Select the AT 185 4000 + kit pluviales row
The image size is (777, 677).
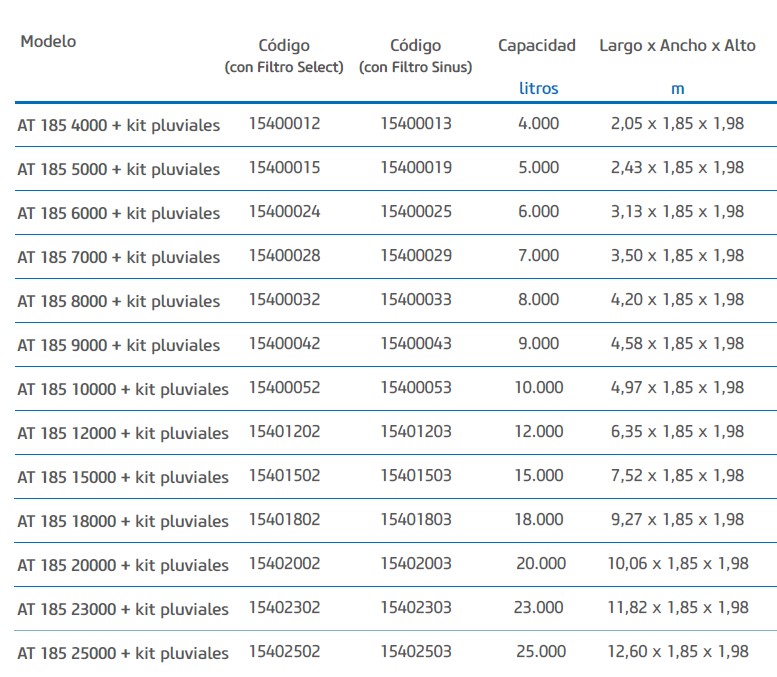[118, 125]
